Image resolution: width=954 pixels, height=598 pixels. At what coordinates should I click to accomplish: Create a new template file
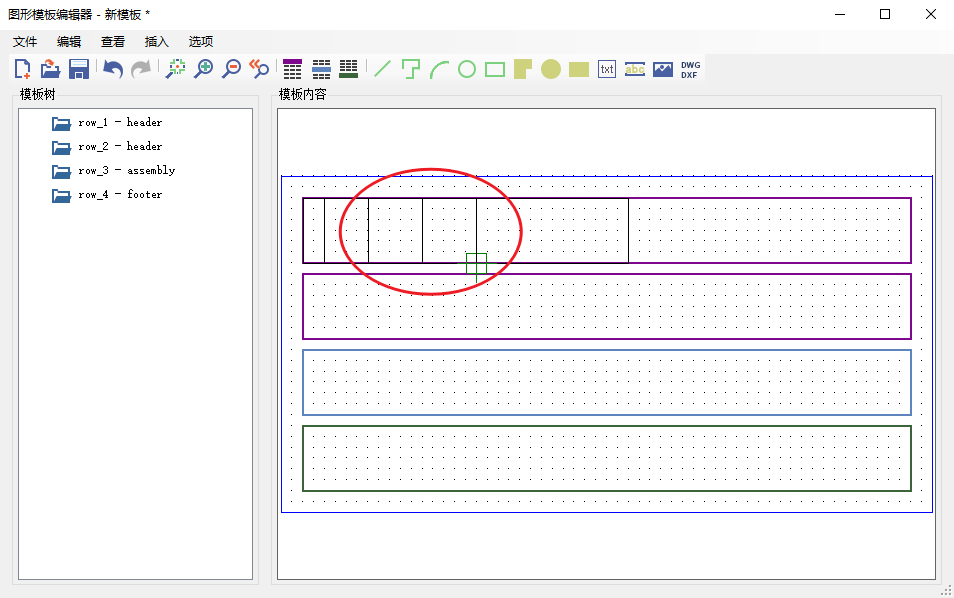(x=23, y=69)
